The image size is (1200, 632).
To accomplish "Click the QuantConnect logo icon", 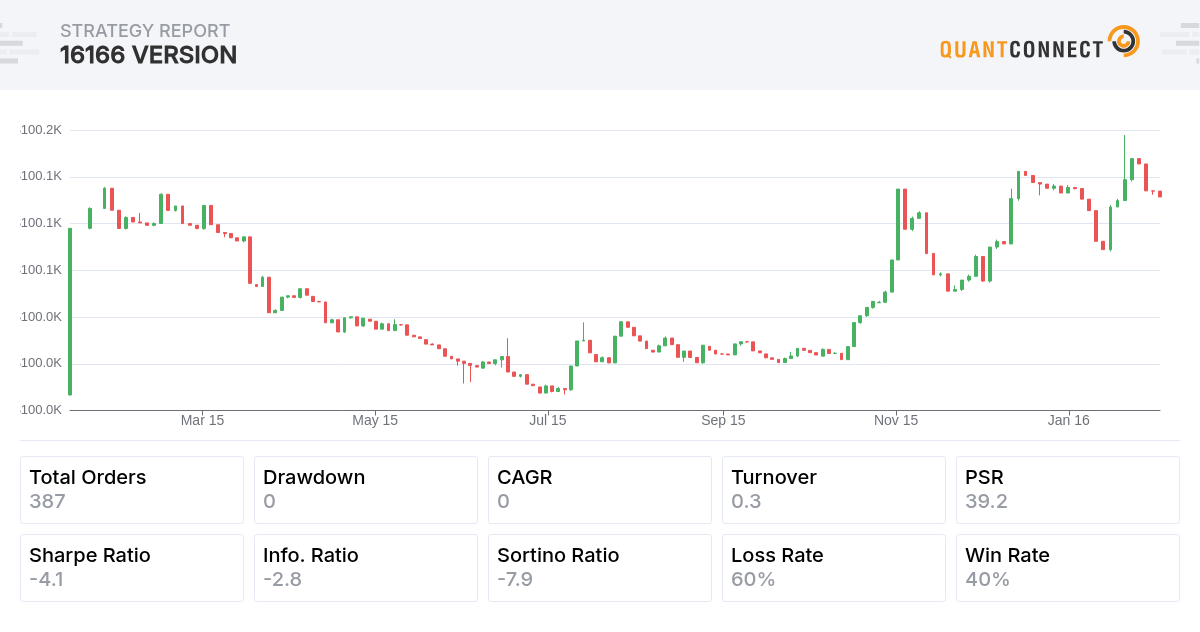I will click(x=1124, y=42).
